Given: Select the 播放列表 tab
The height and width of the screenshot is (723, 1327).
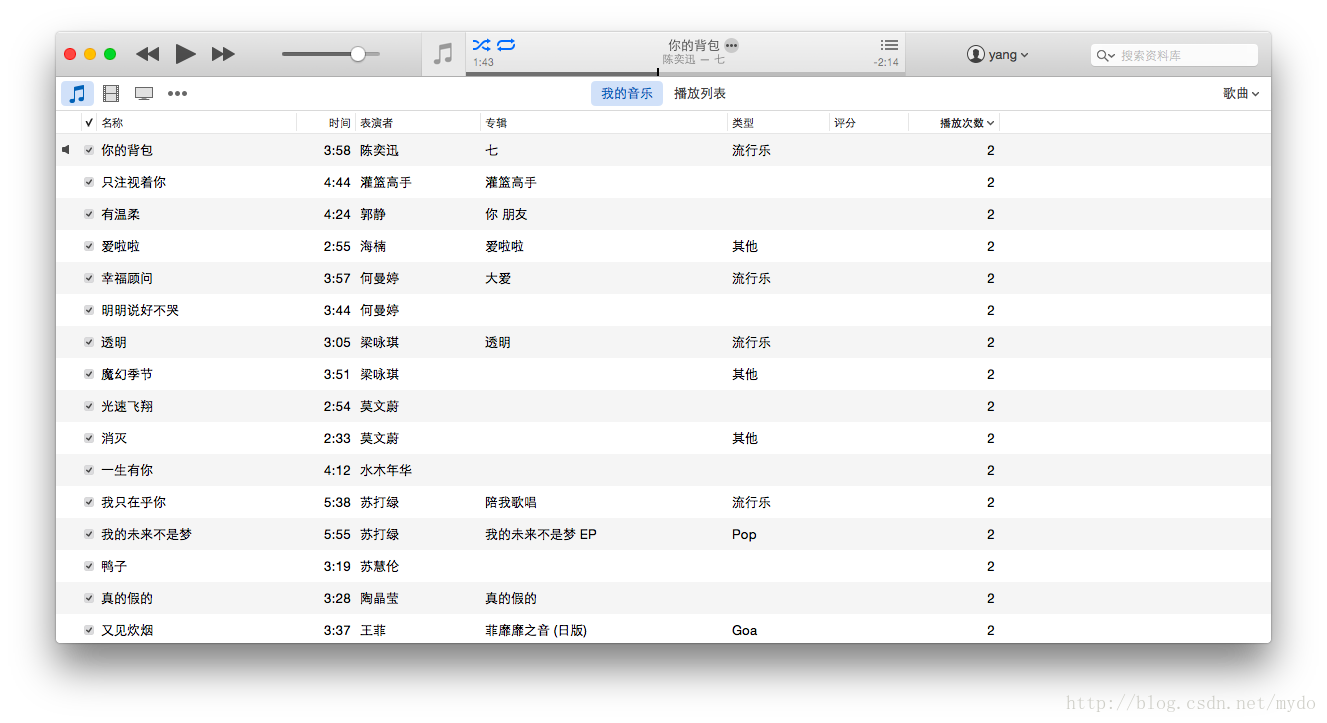Looking at the screenshot, I should (x=700, y=93).
